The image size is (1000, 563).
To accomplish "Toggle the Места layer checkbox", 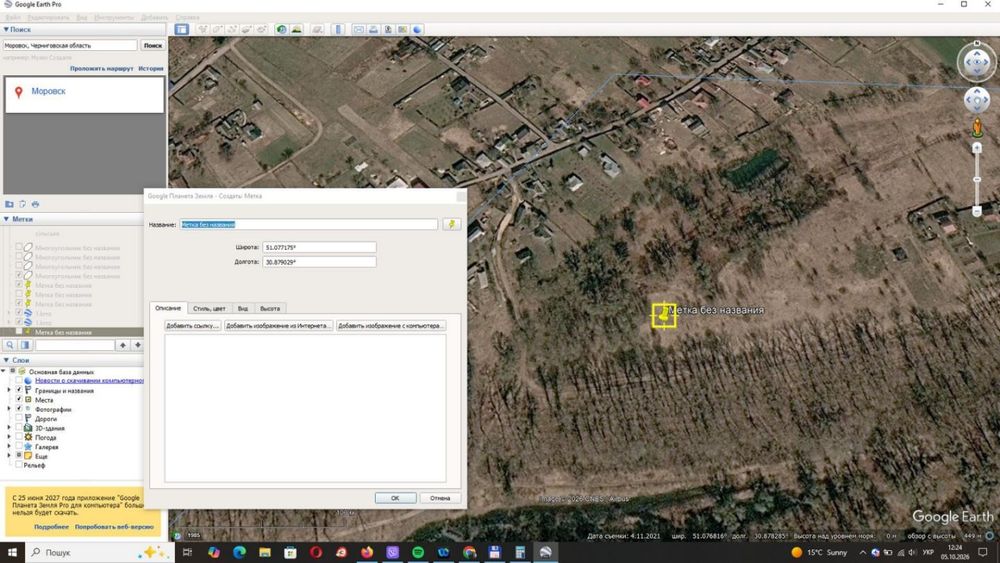I will [18, 399].
